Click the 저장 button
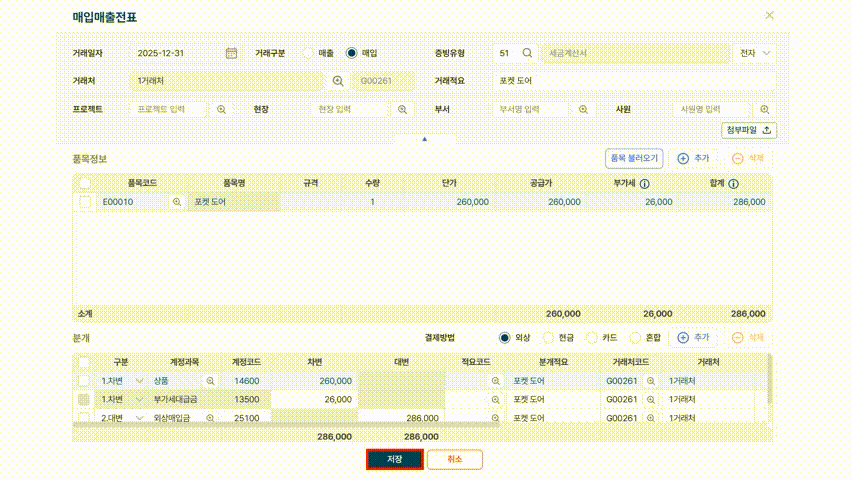Screen dimensions: 852x480 pyautogui.click(x=394, y=459)
